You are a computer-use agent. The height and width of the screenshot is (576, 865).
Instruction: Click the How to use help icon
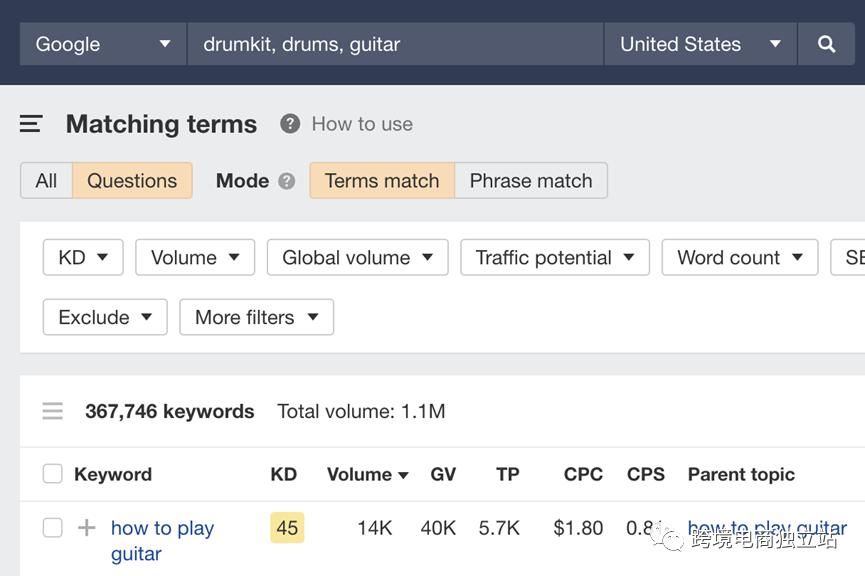(290, 124)
